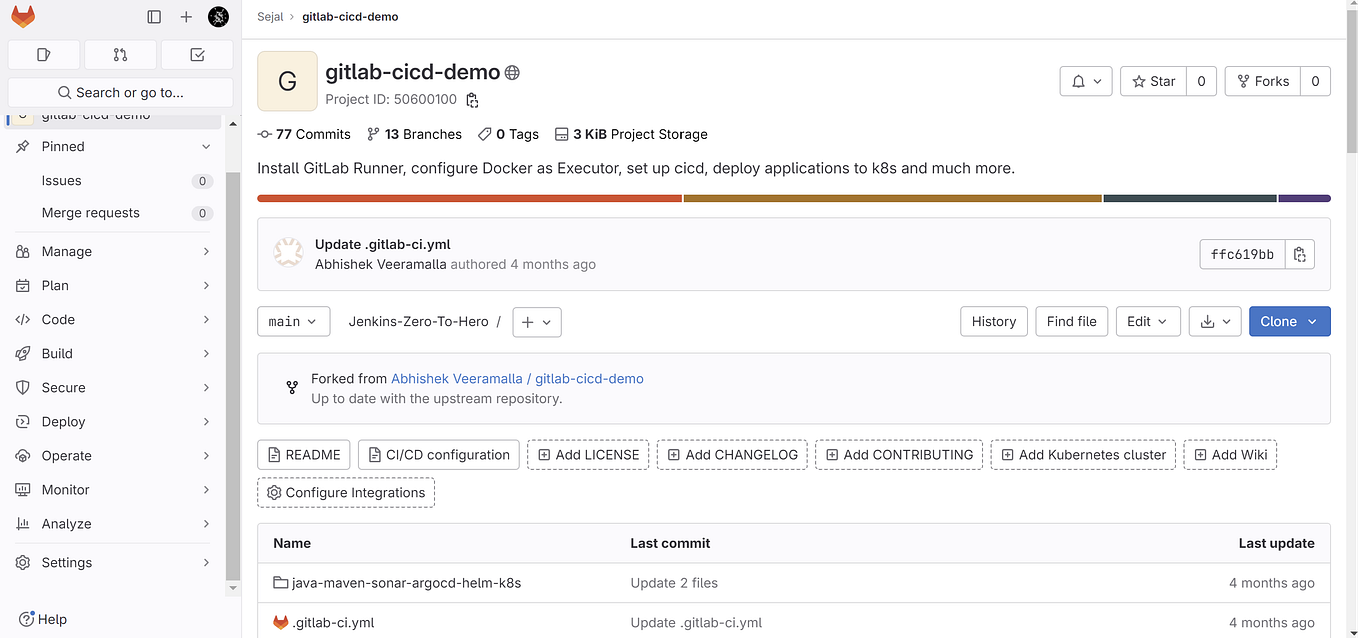The width and height of the screenshot is (1358, 638).
Task: Click the Deploy rocket icon
Action: point(24,421)
